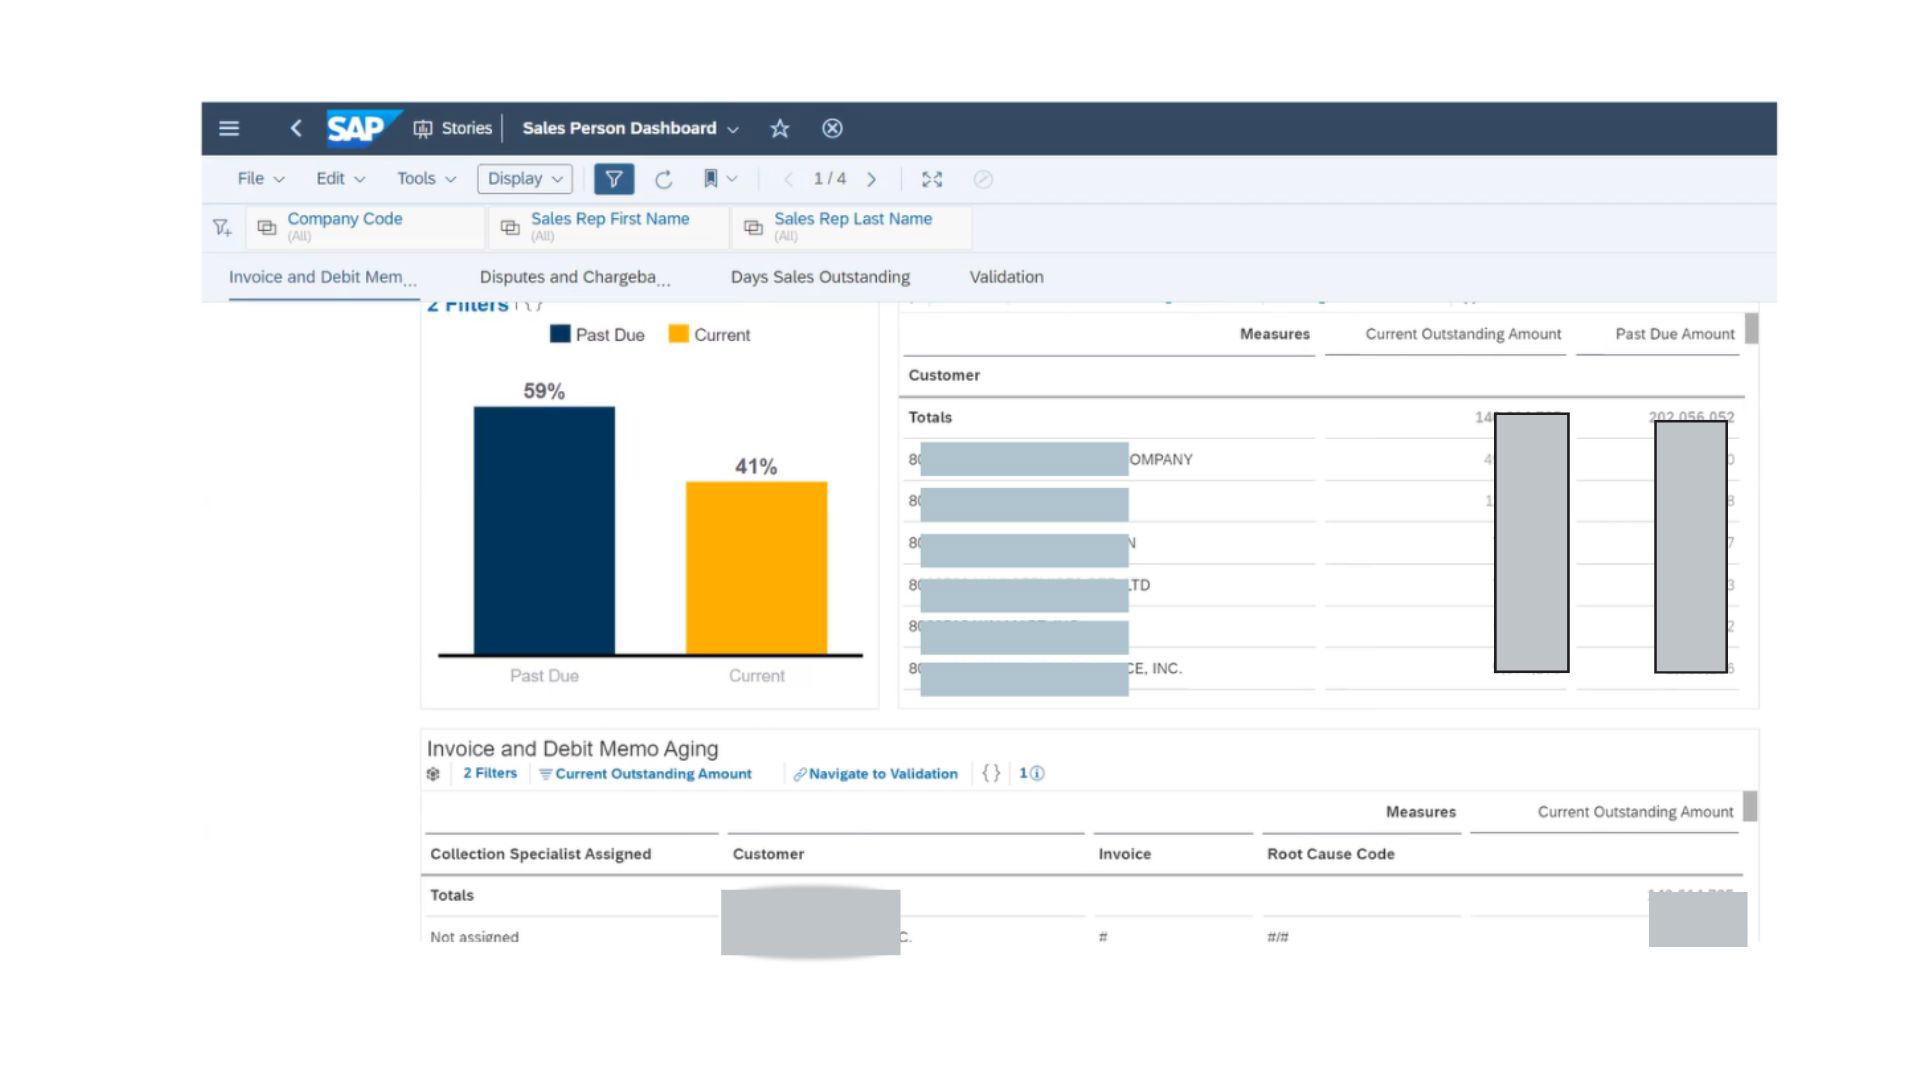
Task: Open the Sales Rep First Name filter
Action: [609, 227]
